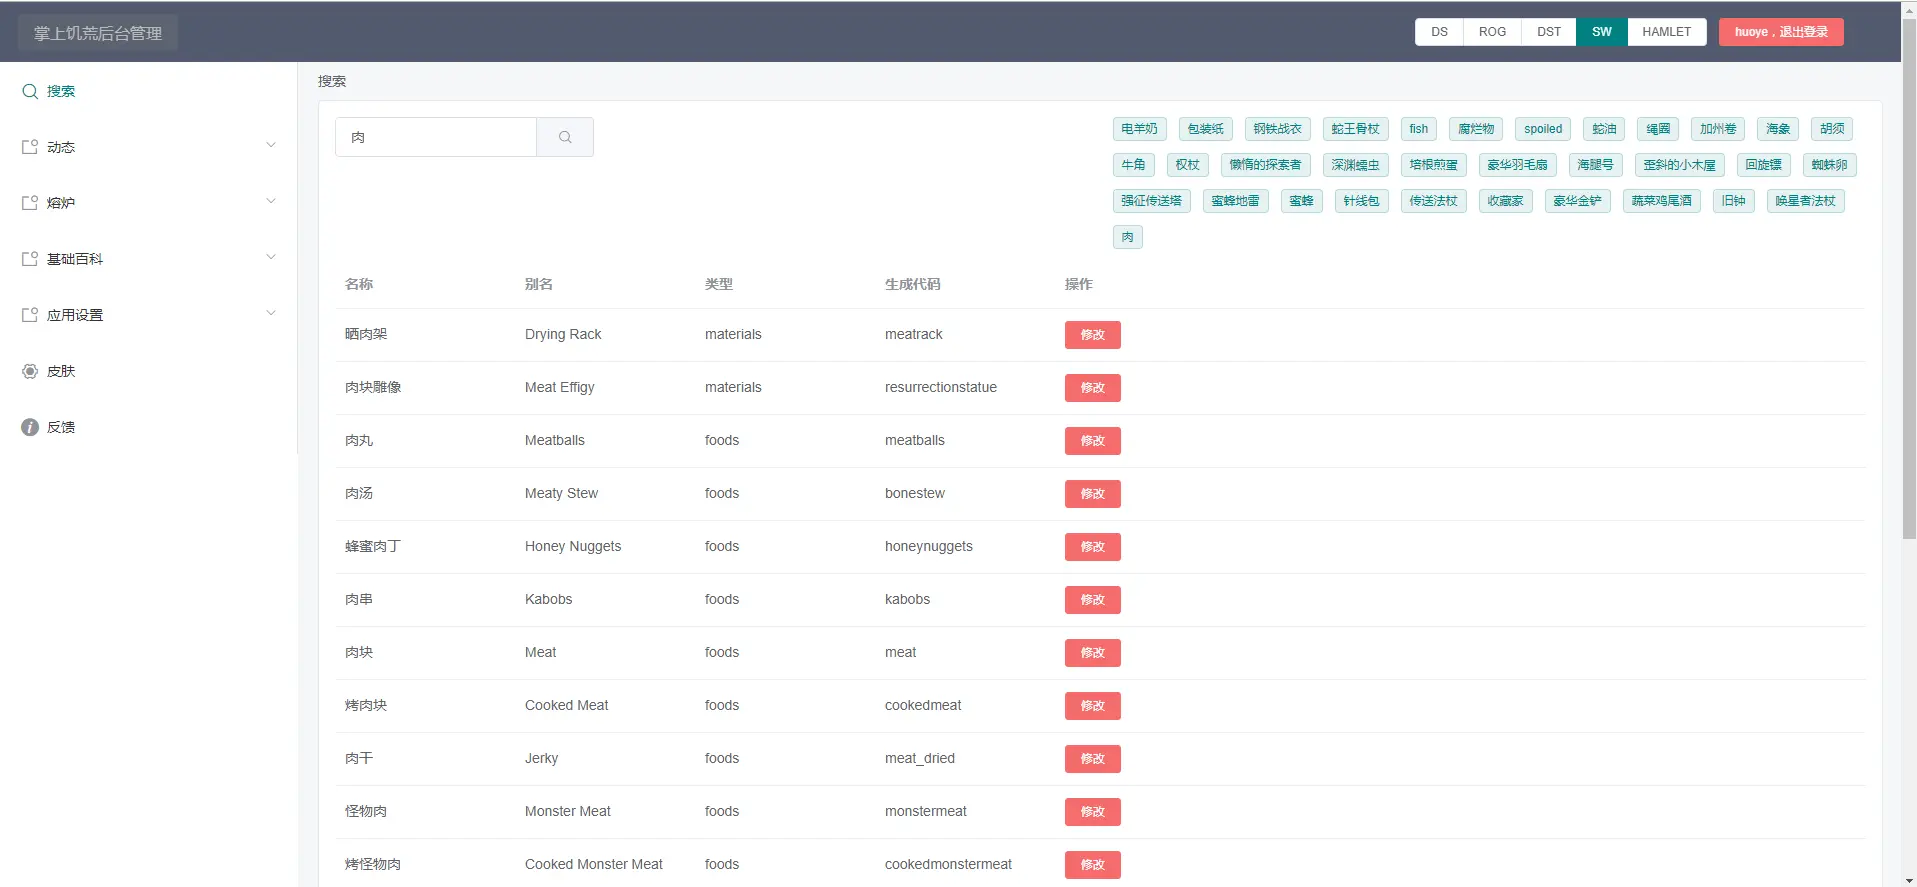This screenshot has width=1917, height=887.
Task: Select the 收藏家 search tag
Action: click(x=1505, y=201)
